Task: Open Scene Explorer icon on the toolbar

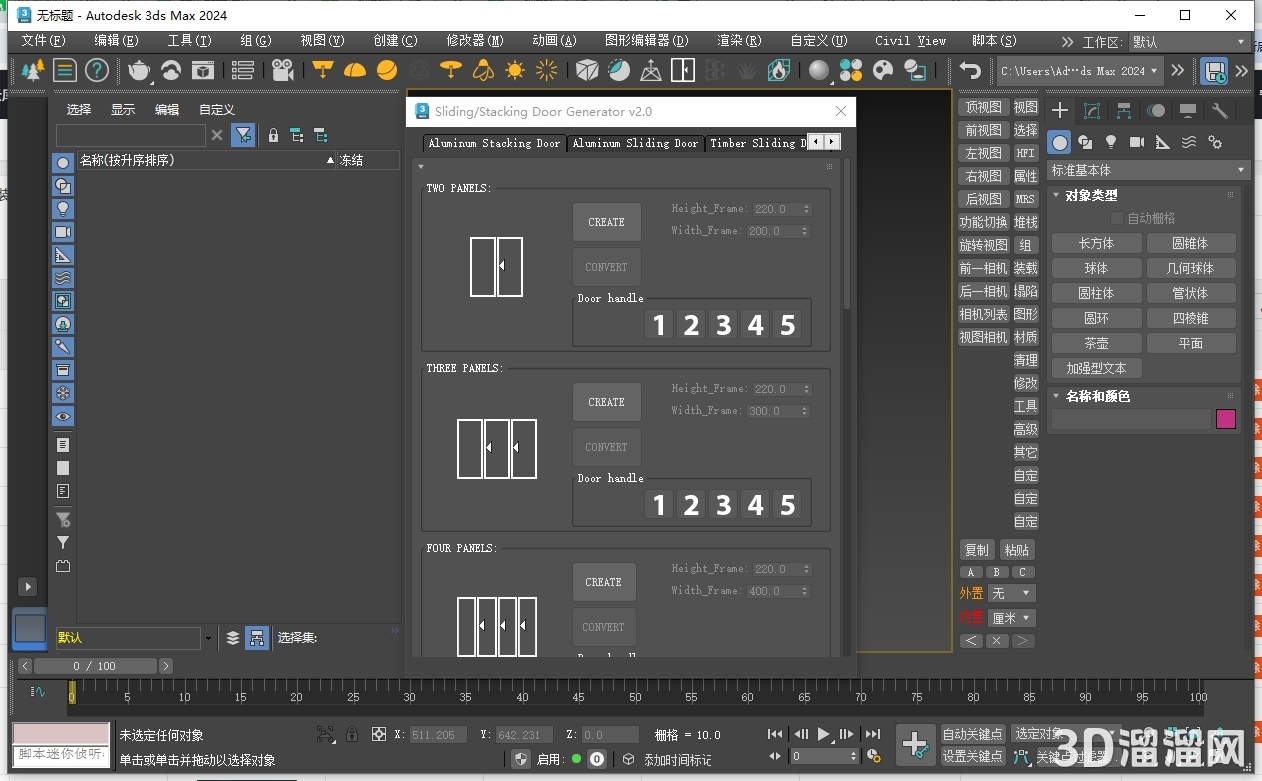Action: pyautogui.click(x=243, y=70)
